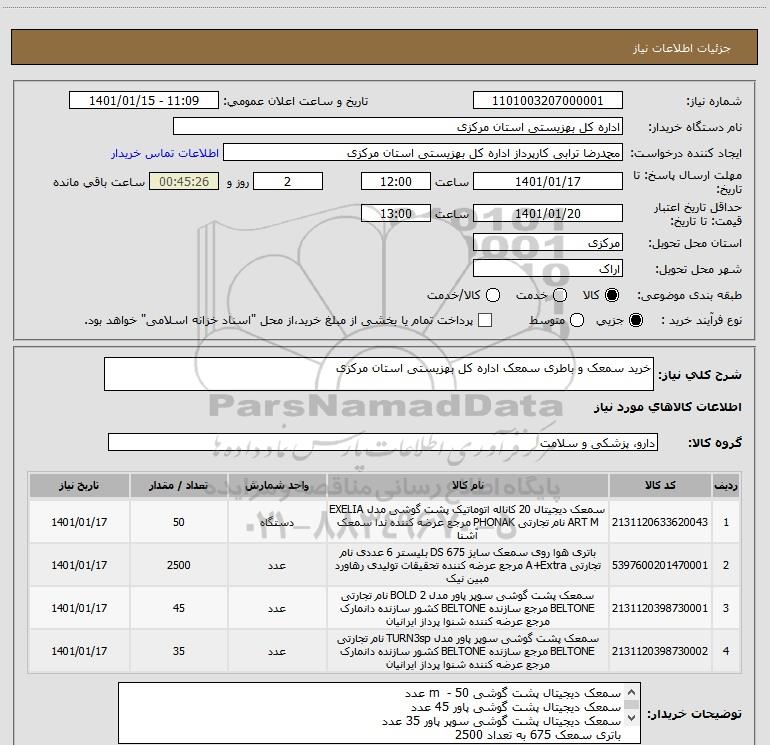Click the delivery province field مرکزی
The height and width of the screenshot is (745, 770).
point(548,242)
